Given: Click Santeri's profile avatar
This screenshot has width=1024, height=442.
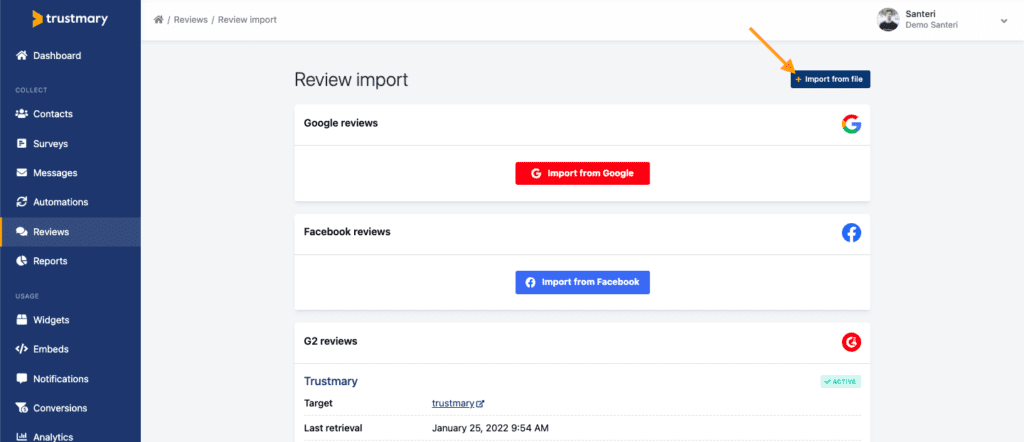Looking at the screenshot, I should (x=888, y=20).
